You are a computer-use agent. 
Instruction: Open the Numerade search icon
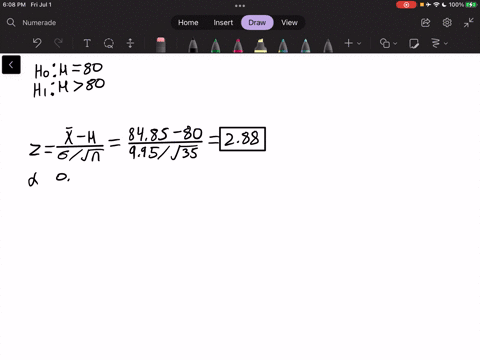click(11, 23)
